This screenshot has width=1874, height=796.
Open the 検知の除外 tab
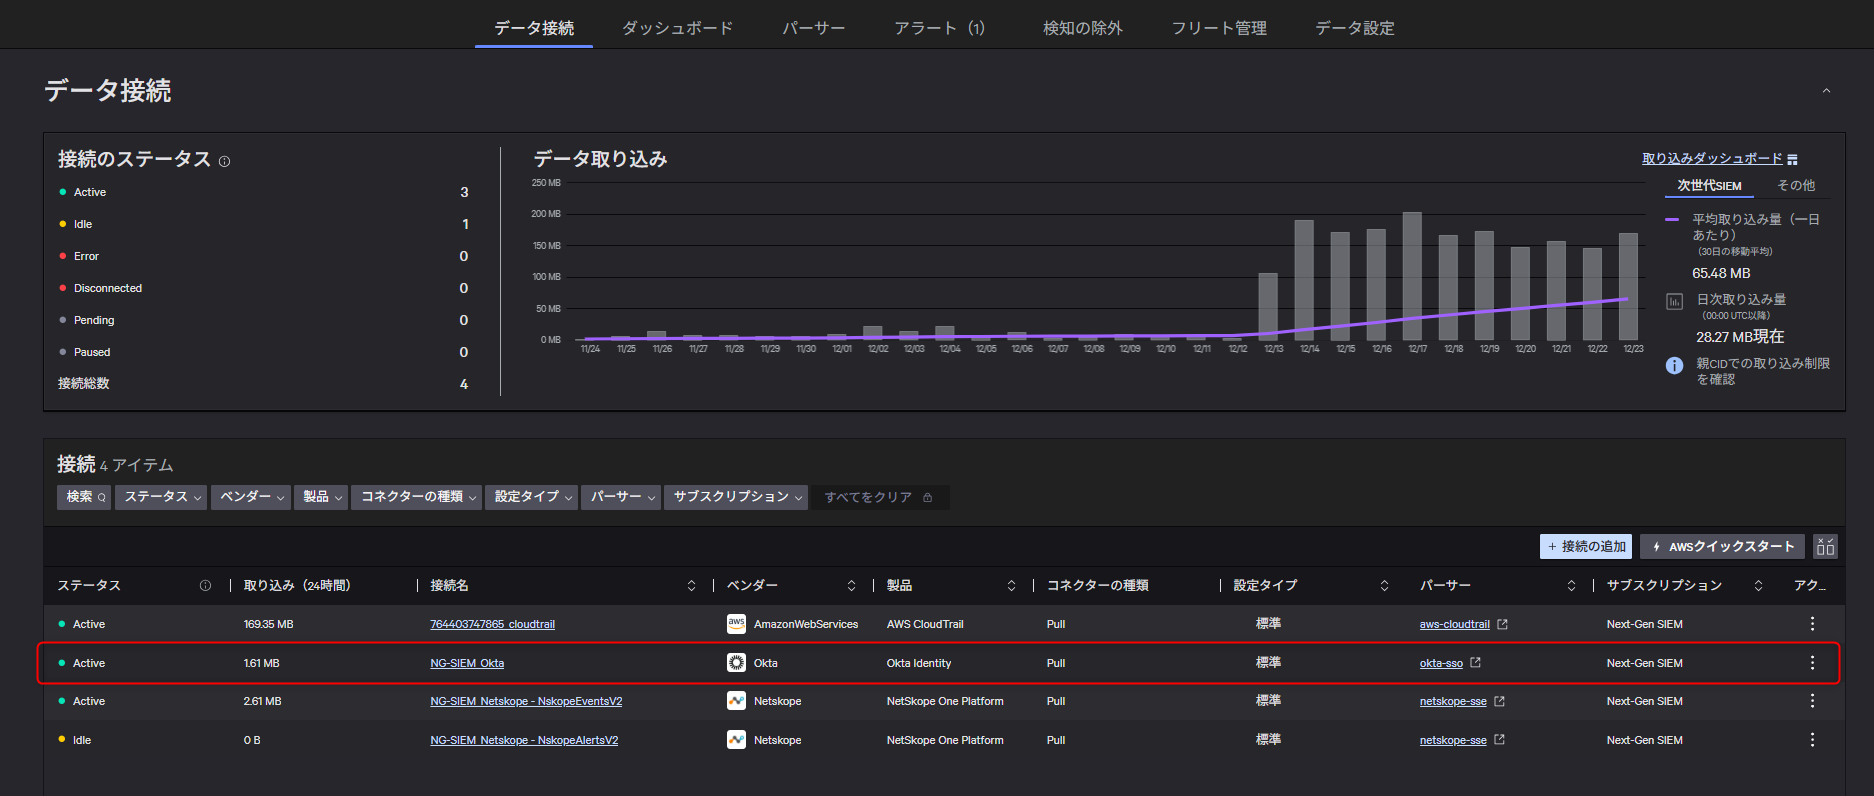coord(1082,28)
